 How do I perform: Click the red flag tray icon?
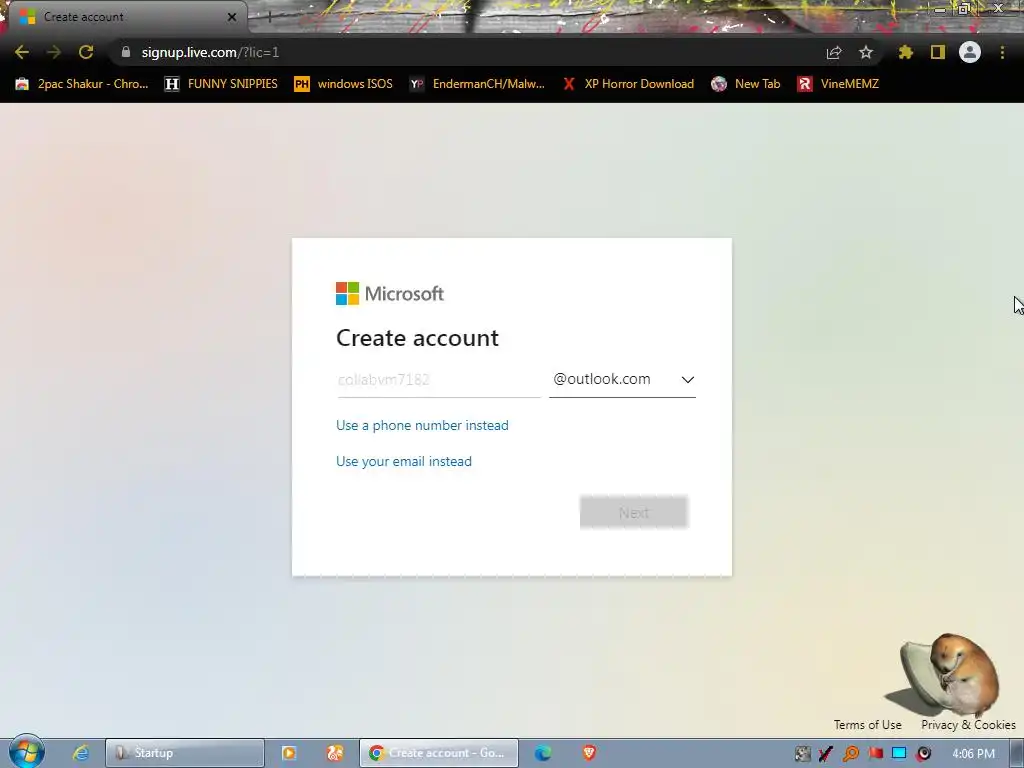coord(876,754)
